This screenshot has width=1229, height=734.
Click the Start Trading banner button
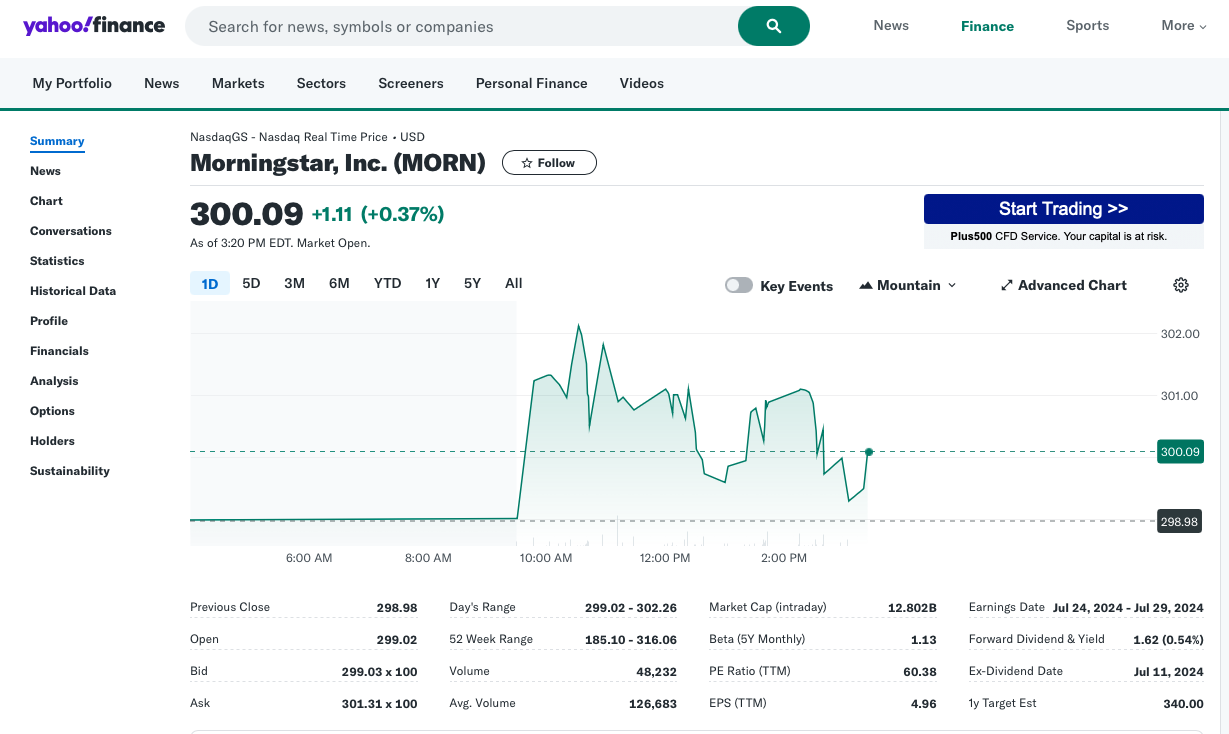pos(1063,208)
